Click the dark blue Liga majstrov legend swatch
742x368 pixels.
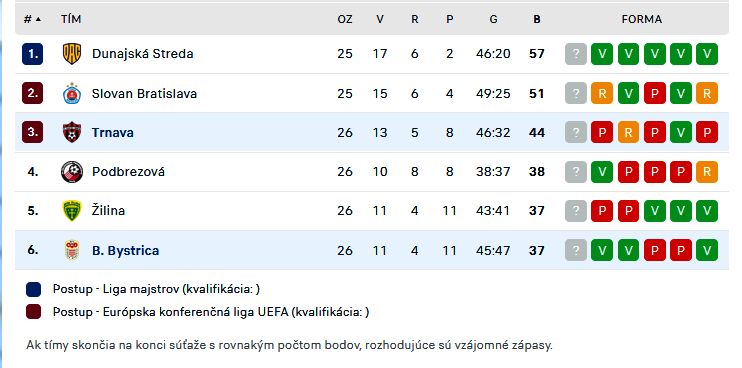34,289
